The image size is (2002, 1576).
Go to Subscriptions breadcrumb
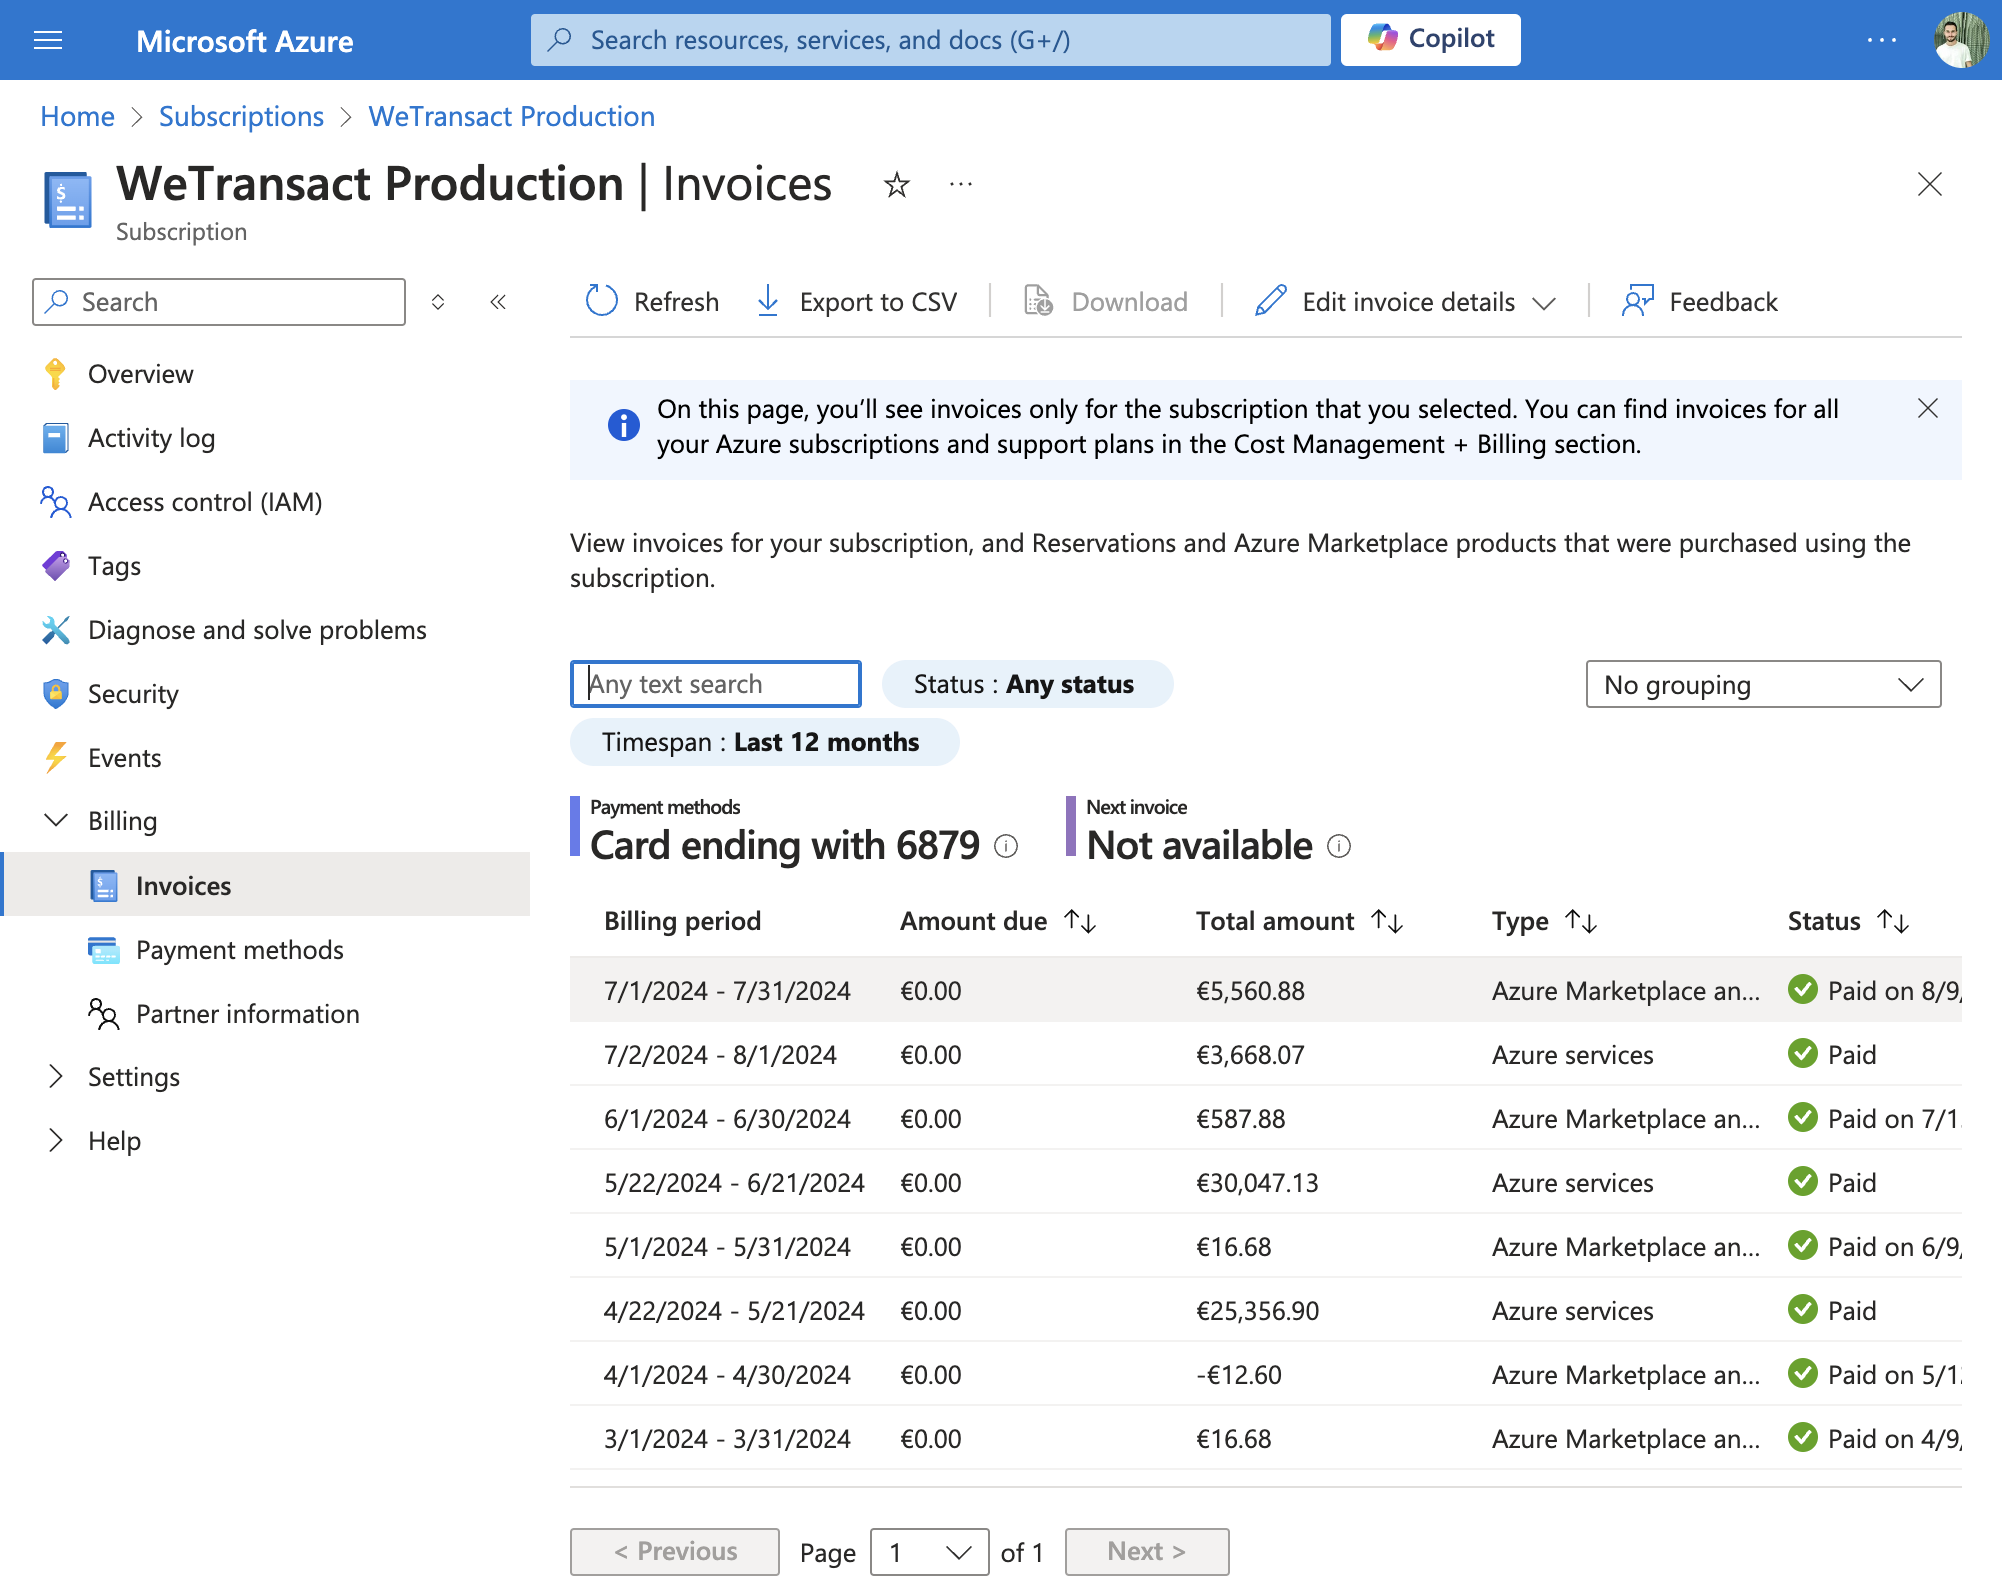click(x=241, y=116)
